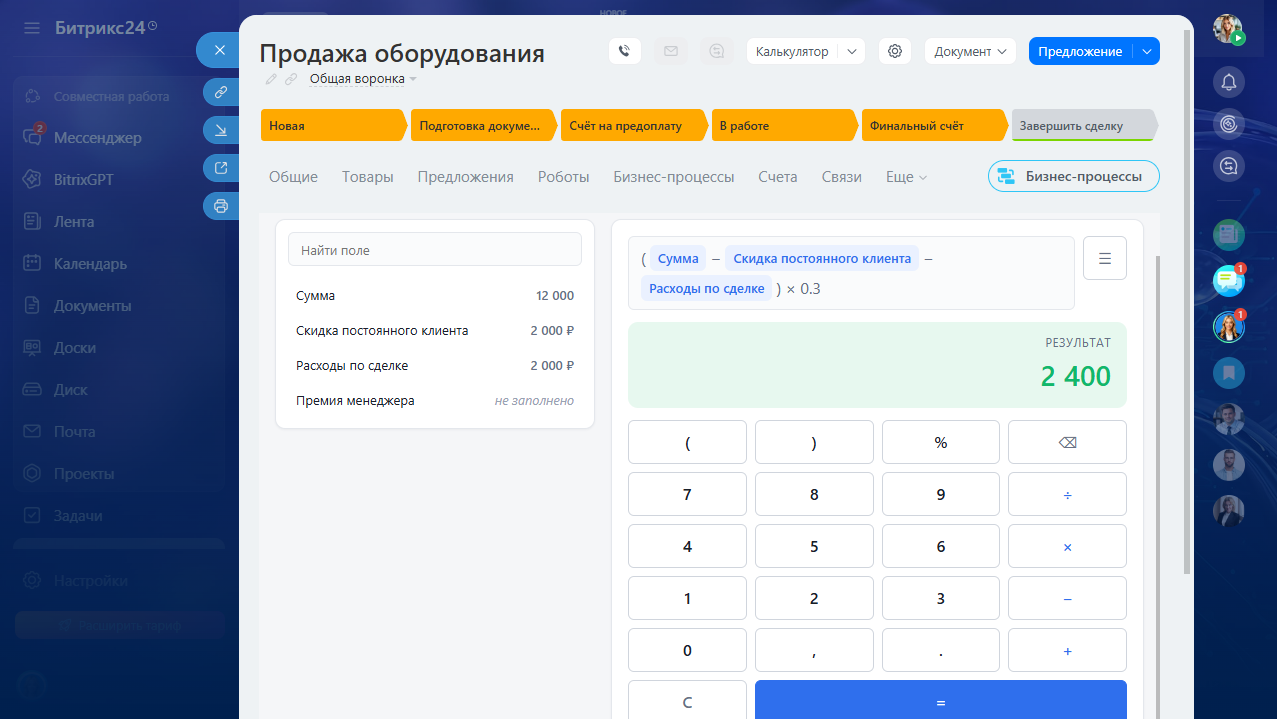Click the phone call icon button

coord(624,51)
